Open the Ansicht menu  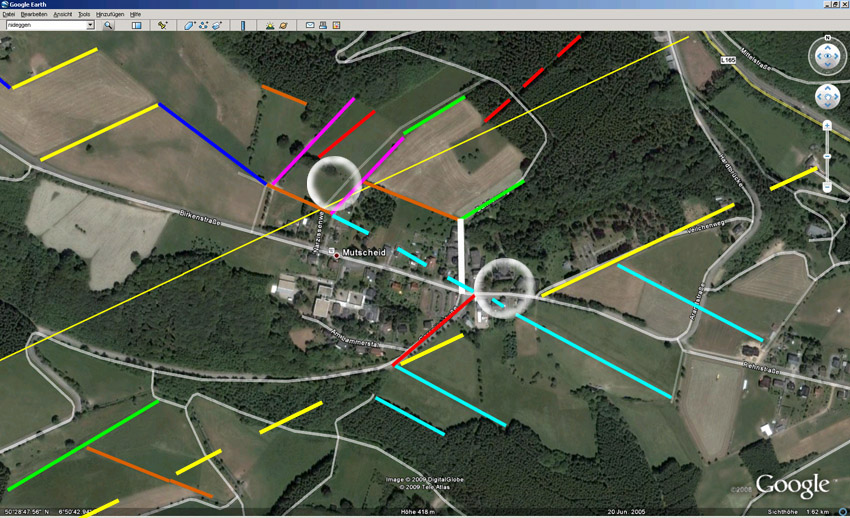pyautogui.click(x=62, y=14)
